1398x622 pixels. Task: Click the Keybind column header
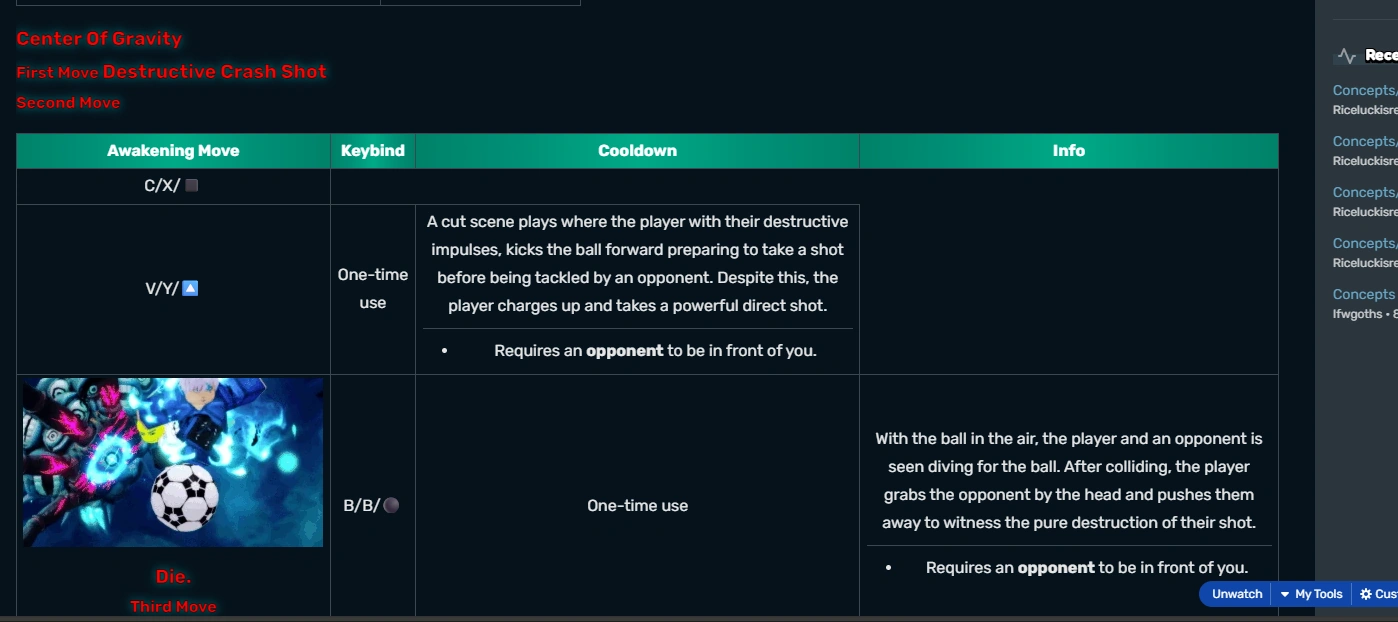(372, 151)
